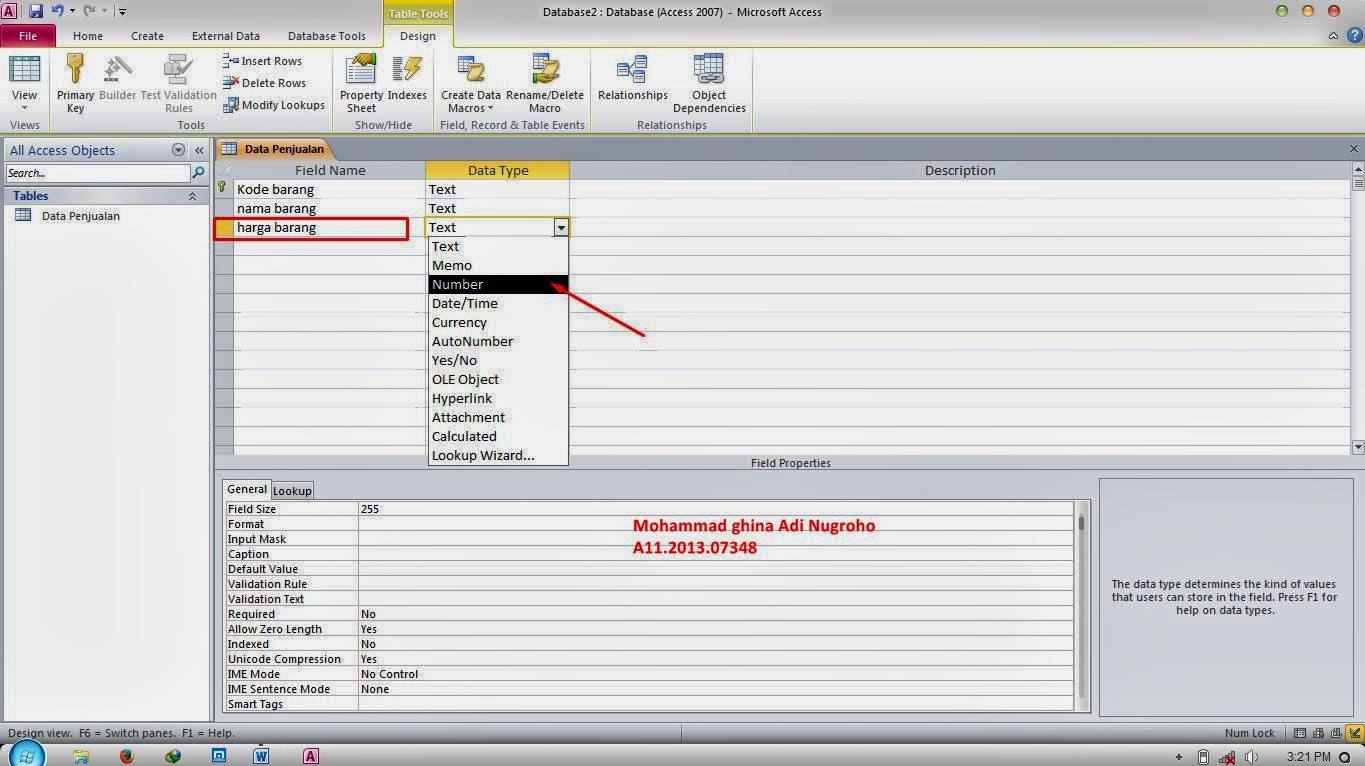Open the Windows Start button
The width and height of the screenshot is (1365, 766).
[x=27, y=755]
